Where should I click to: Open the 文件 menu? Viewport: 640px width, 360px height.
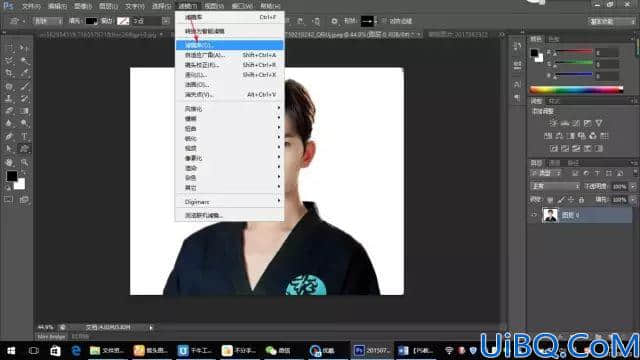(x=31, y=6)
